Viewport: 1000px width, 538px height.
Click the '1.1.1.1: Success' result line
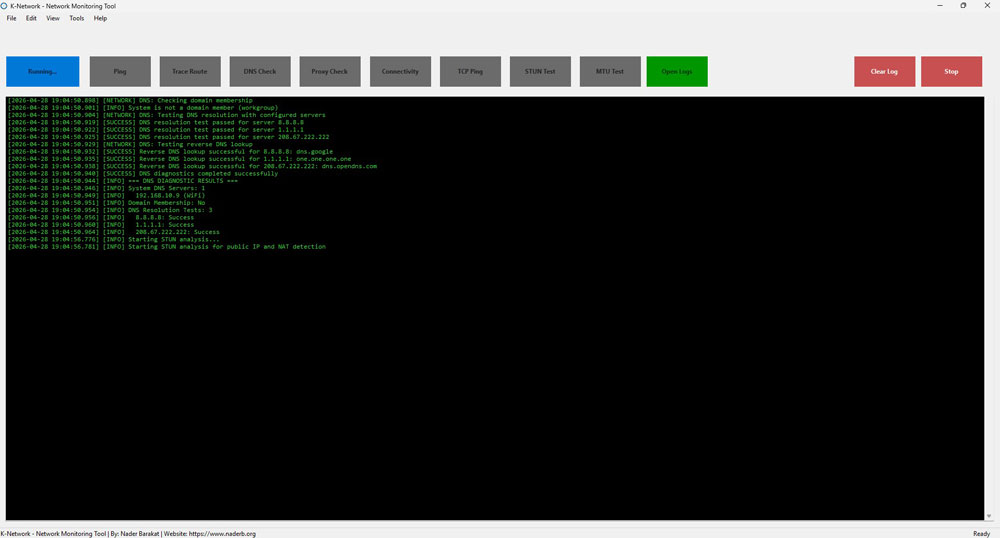point(101,225)
